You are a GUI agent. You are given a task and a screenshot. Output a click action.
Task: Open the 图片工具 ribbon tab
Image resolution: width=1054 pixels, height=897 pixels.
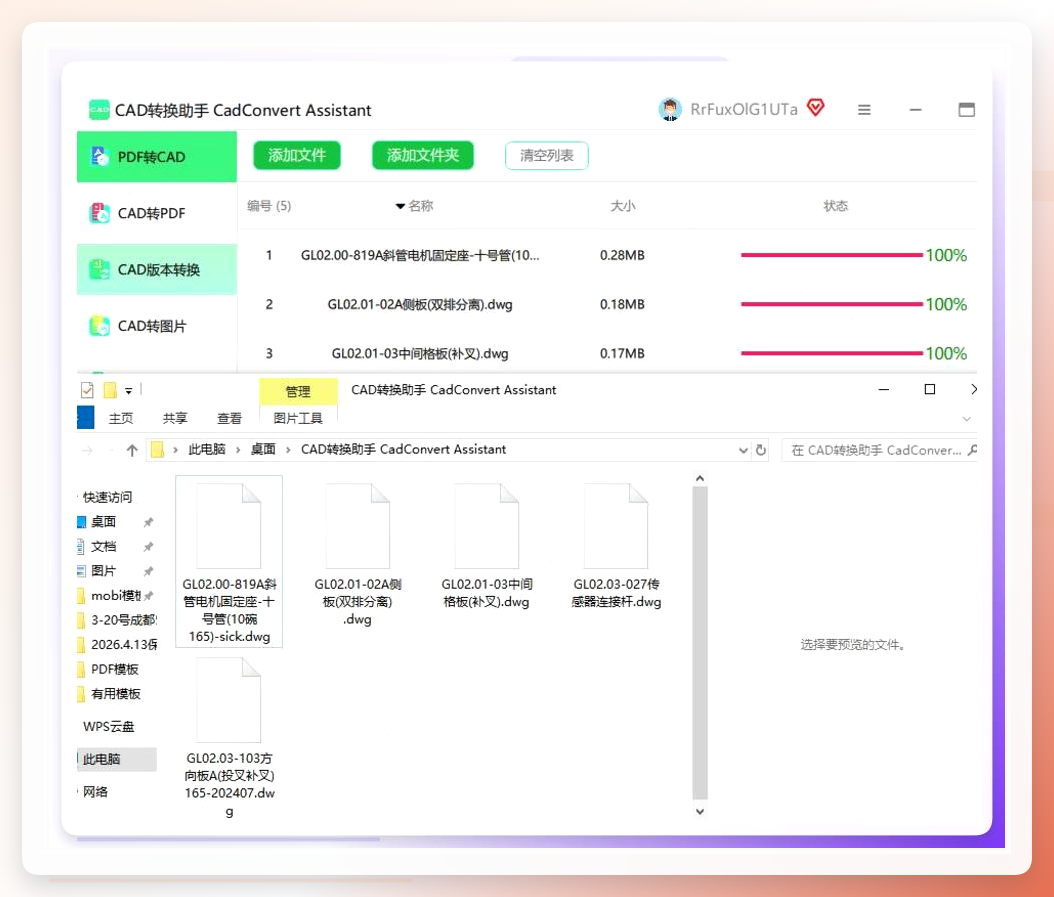point(298,418)
